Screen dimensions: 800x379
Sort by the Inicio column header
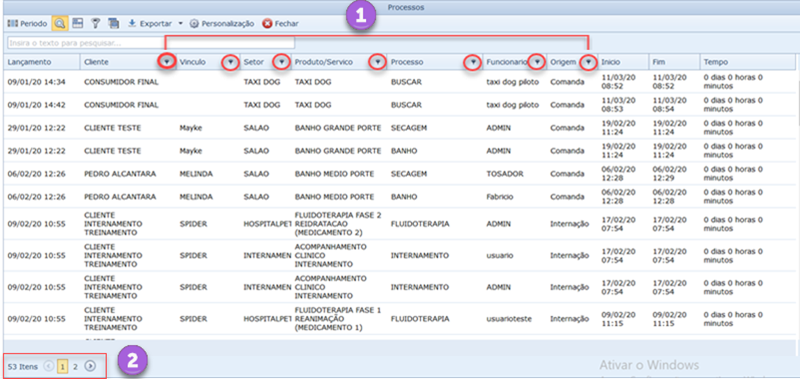point(623,62)
